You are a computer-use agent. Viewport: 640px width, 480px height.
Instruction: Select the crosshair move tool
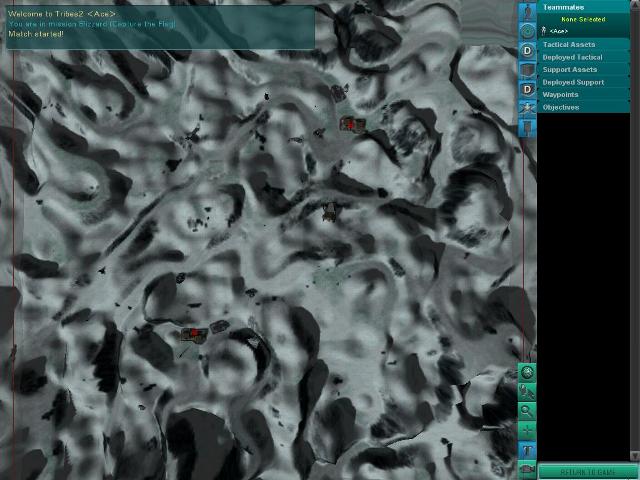coord(527,431)
